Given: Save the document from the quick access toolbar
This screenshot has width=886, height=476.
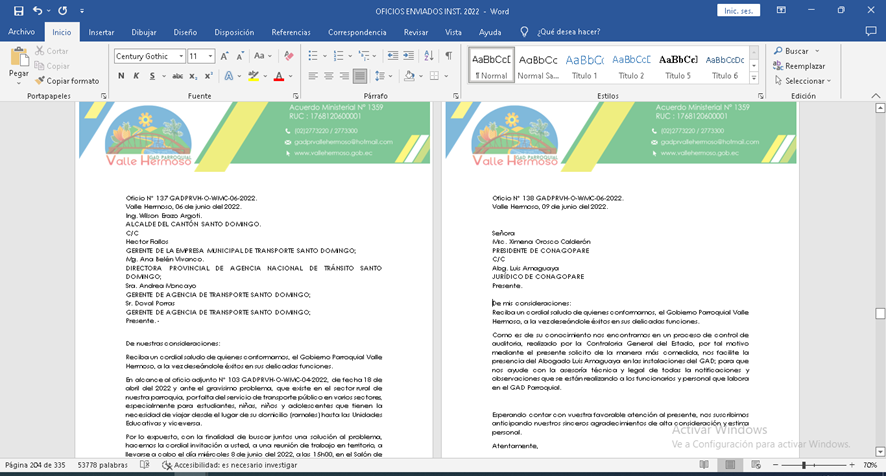Looking at the screenshot, I should (x=14, y=10).
